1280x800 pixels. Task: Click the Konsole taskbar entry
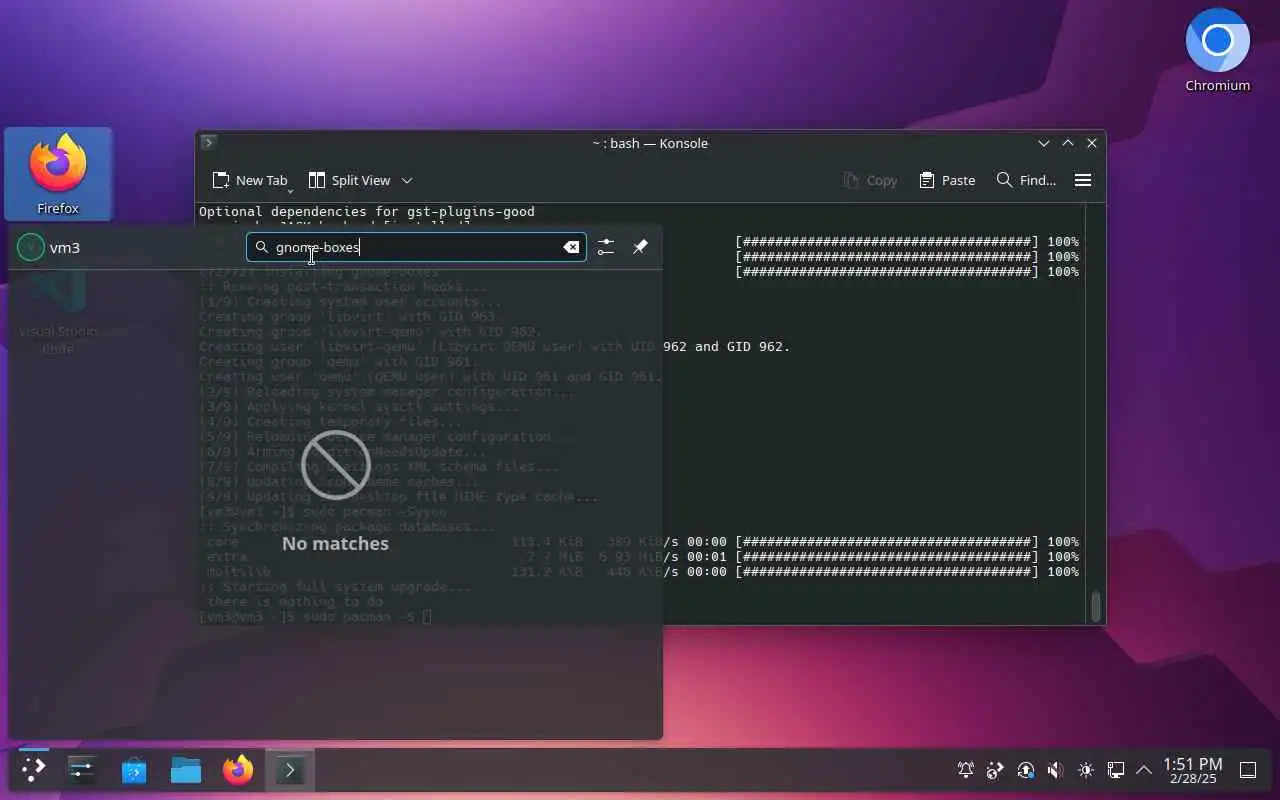290,770
